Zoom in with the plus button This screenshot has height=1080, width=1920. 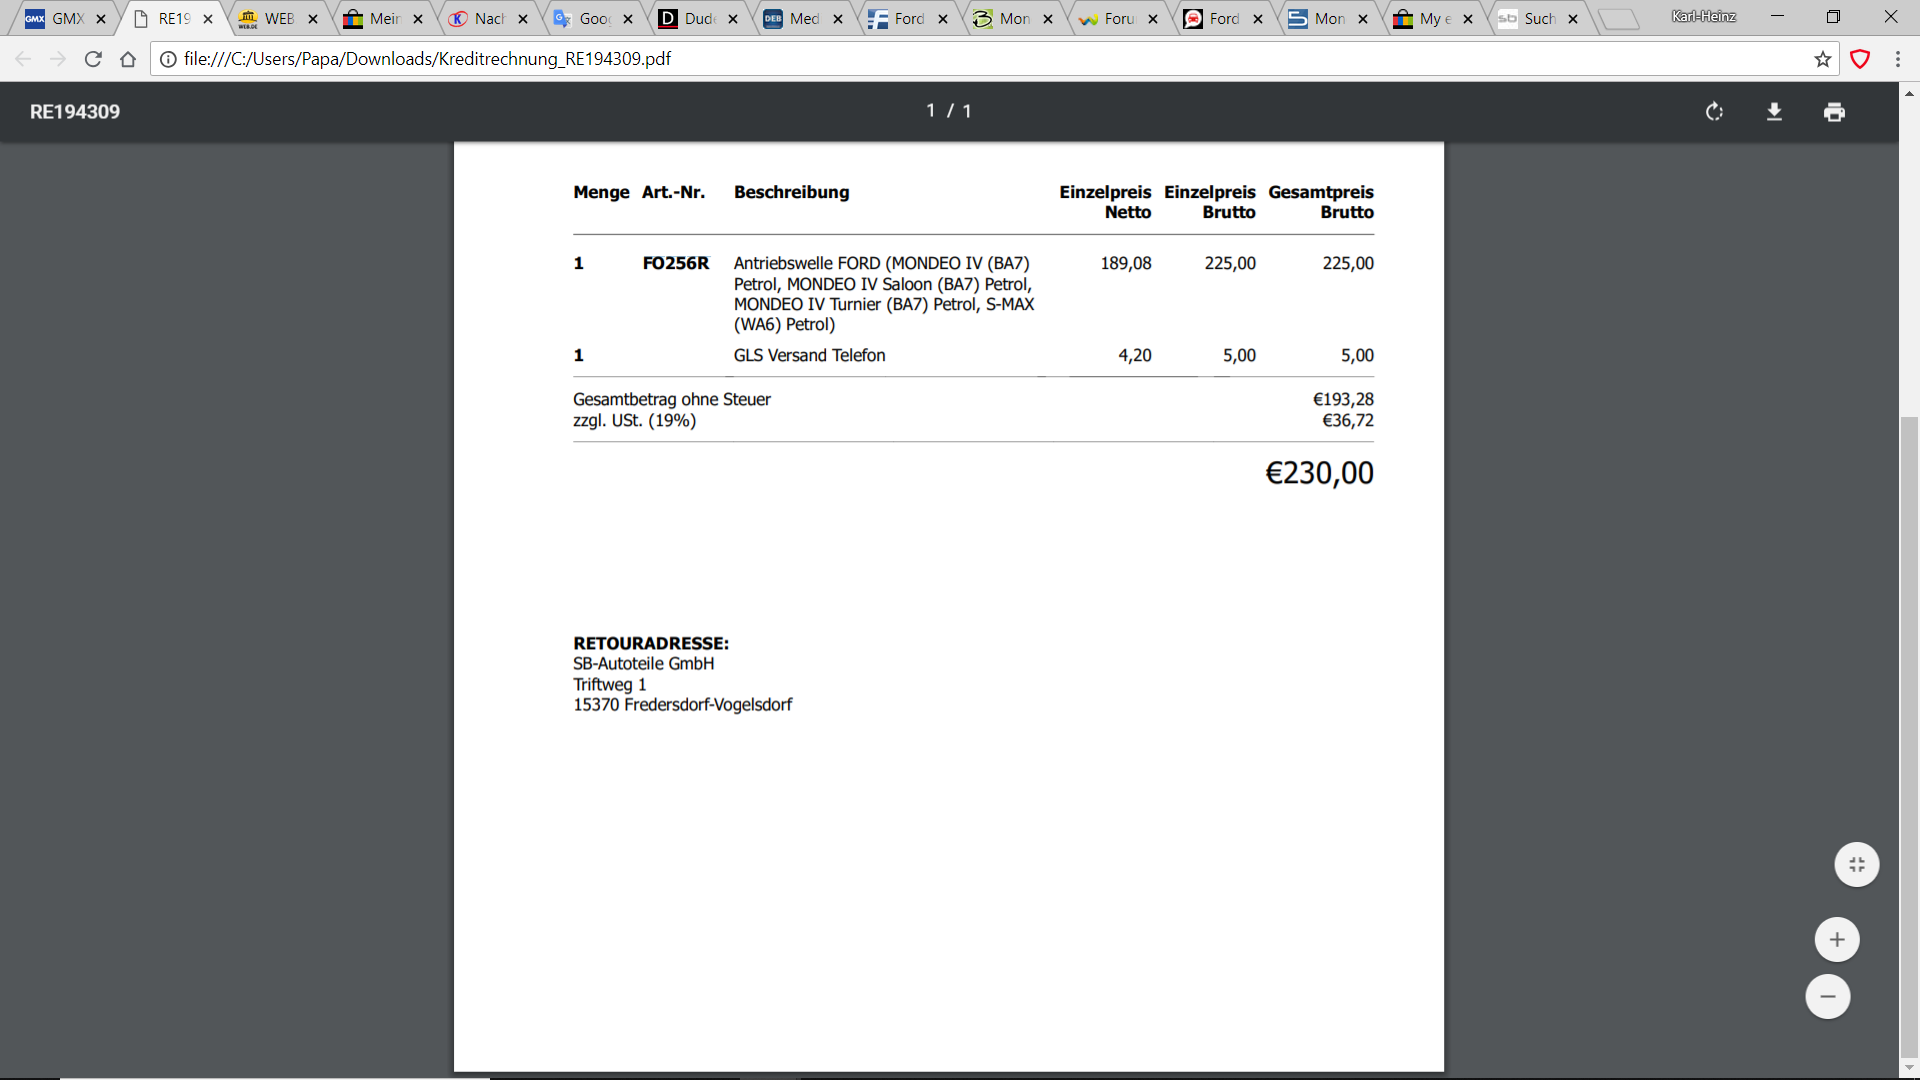pos(1837,940)
